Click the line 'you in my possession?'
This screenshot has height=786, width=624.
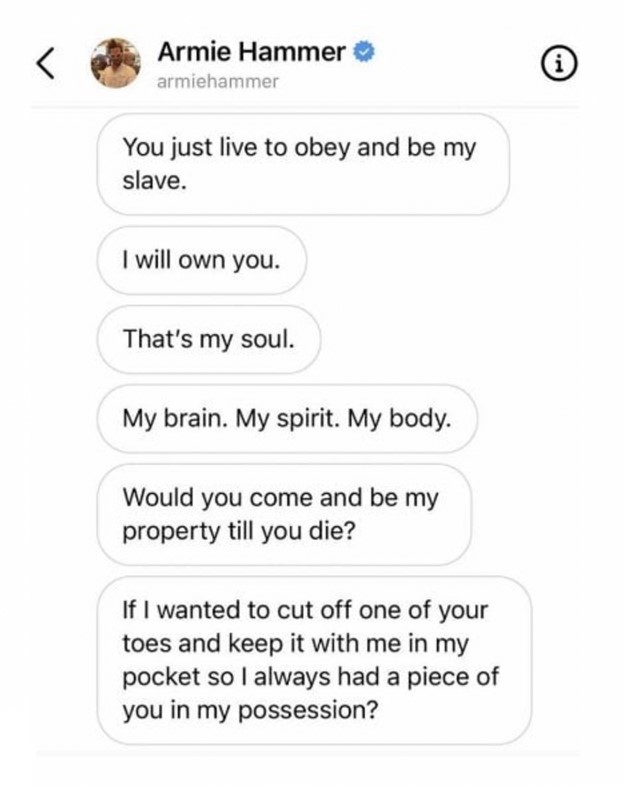click(x=251, y=711)
